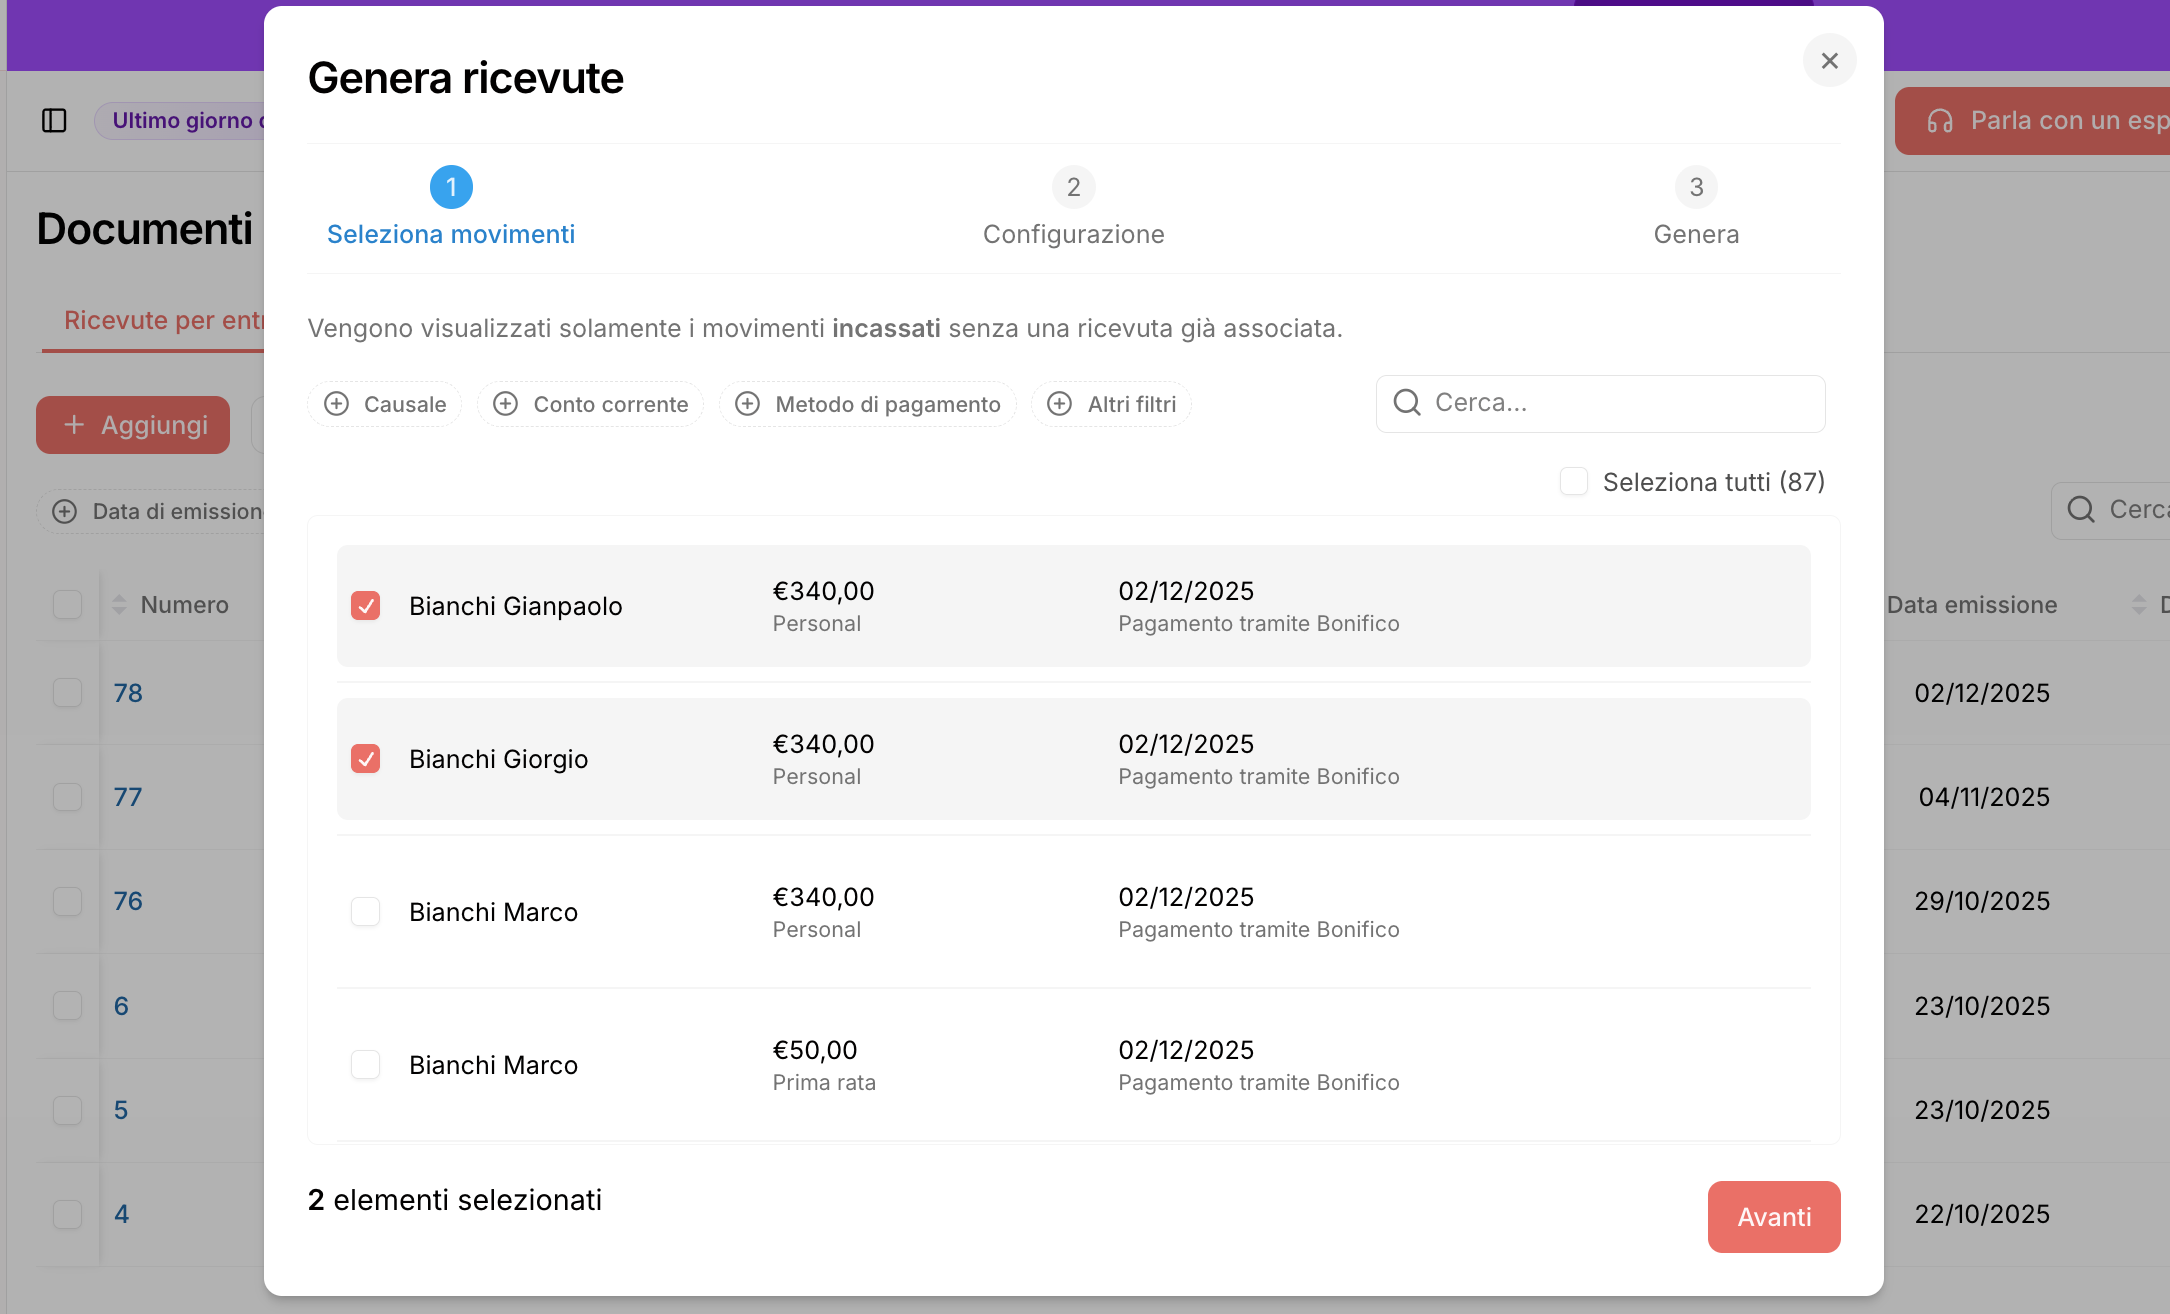Open the Metodo di pagamento filter
Image resolution: width=2170 pixels, height=1314 pixels.
[x=868, y=404]
